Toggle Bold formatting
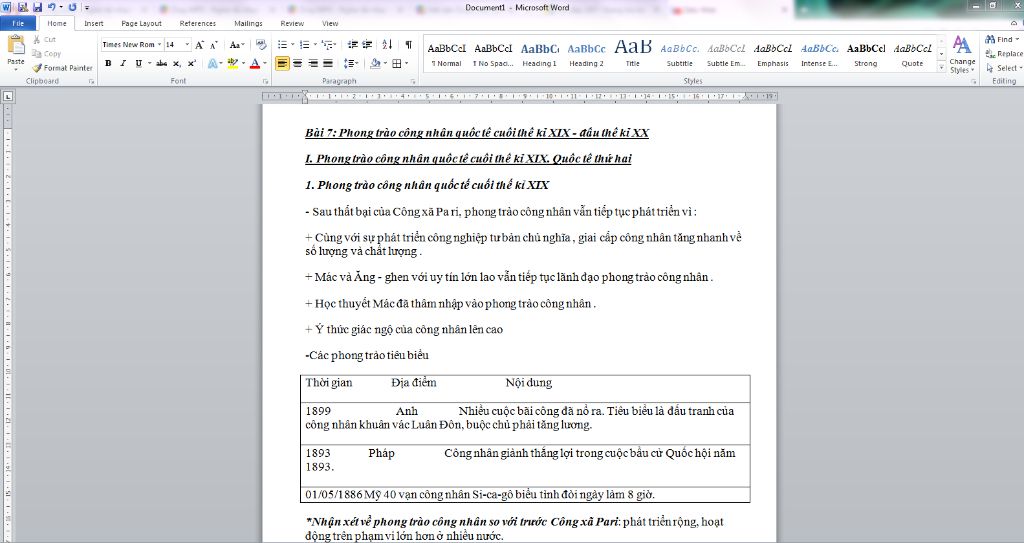1024x543 pixels. tap(108, 63)
